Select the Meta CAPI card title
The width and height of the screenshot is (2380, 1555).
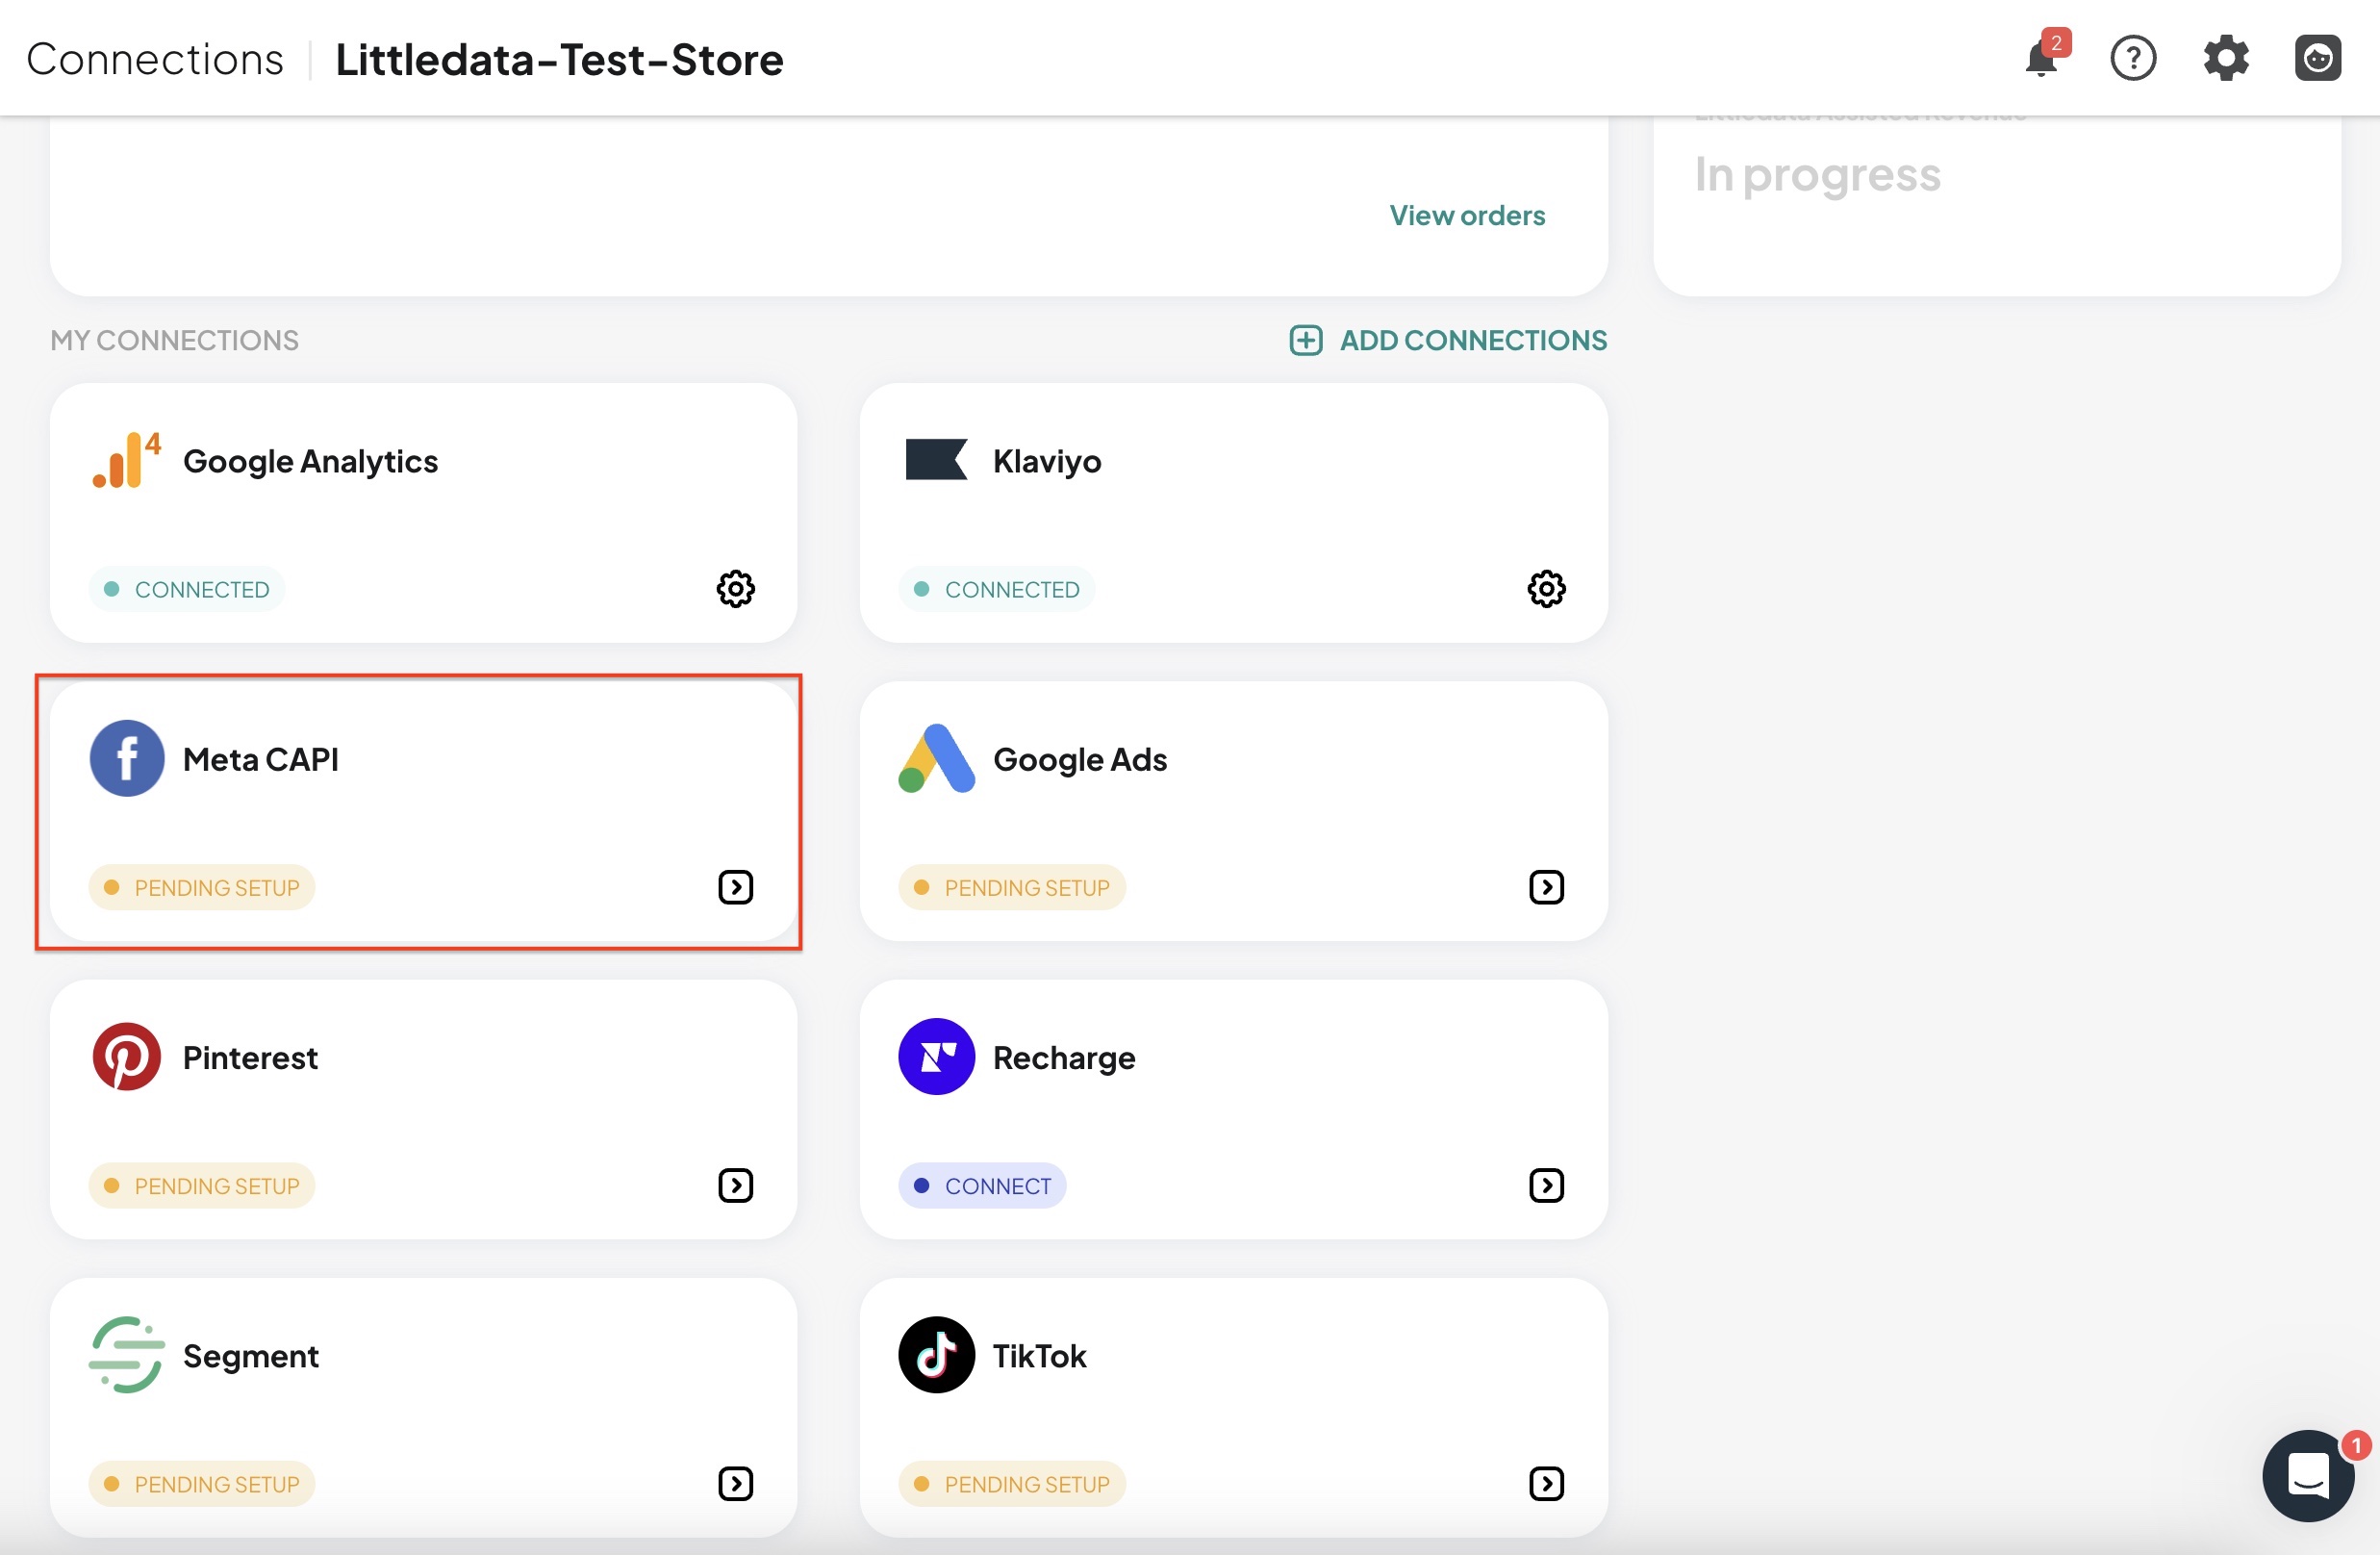pos(261,759)
